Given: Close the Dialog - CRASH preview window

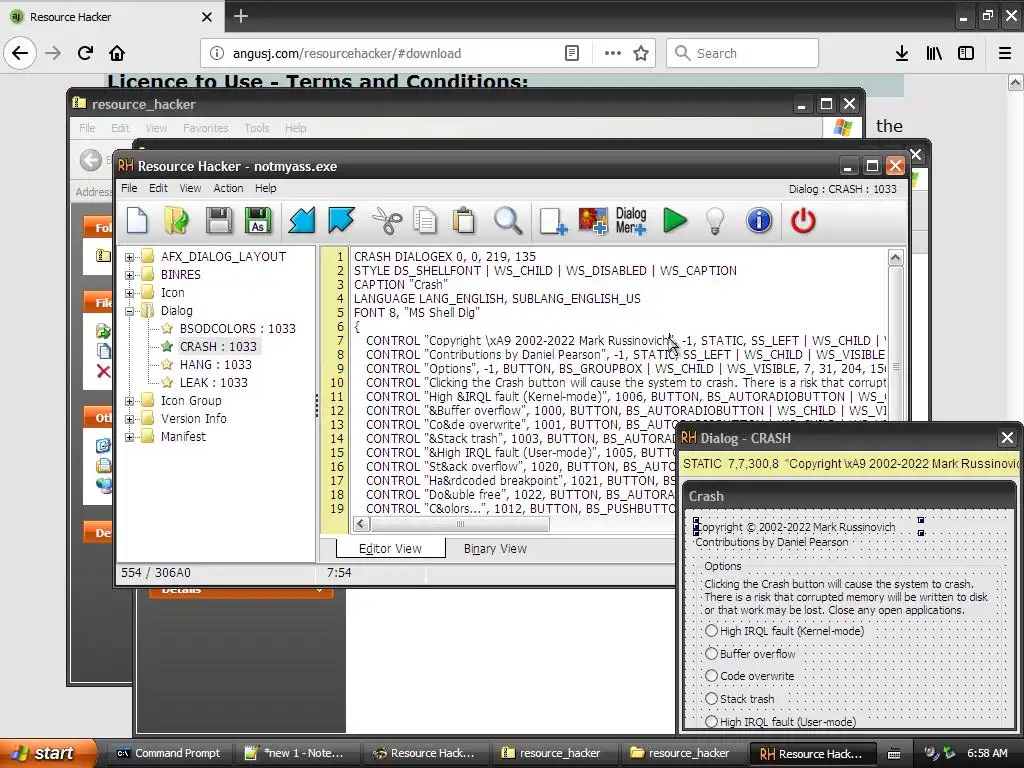Looking at the screenshot, I should [1007, 438].
